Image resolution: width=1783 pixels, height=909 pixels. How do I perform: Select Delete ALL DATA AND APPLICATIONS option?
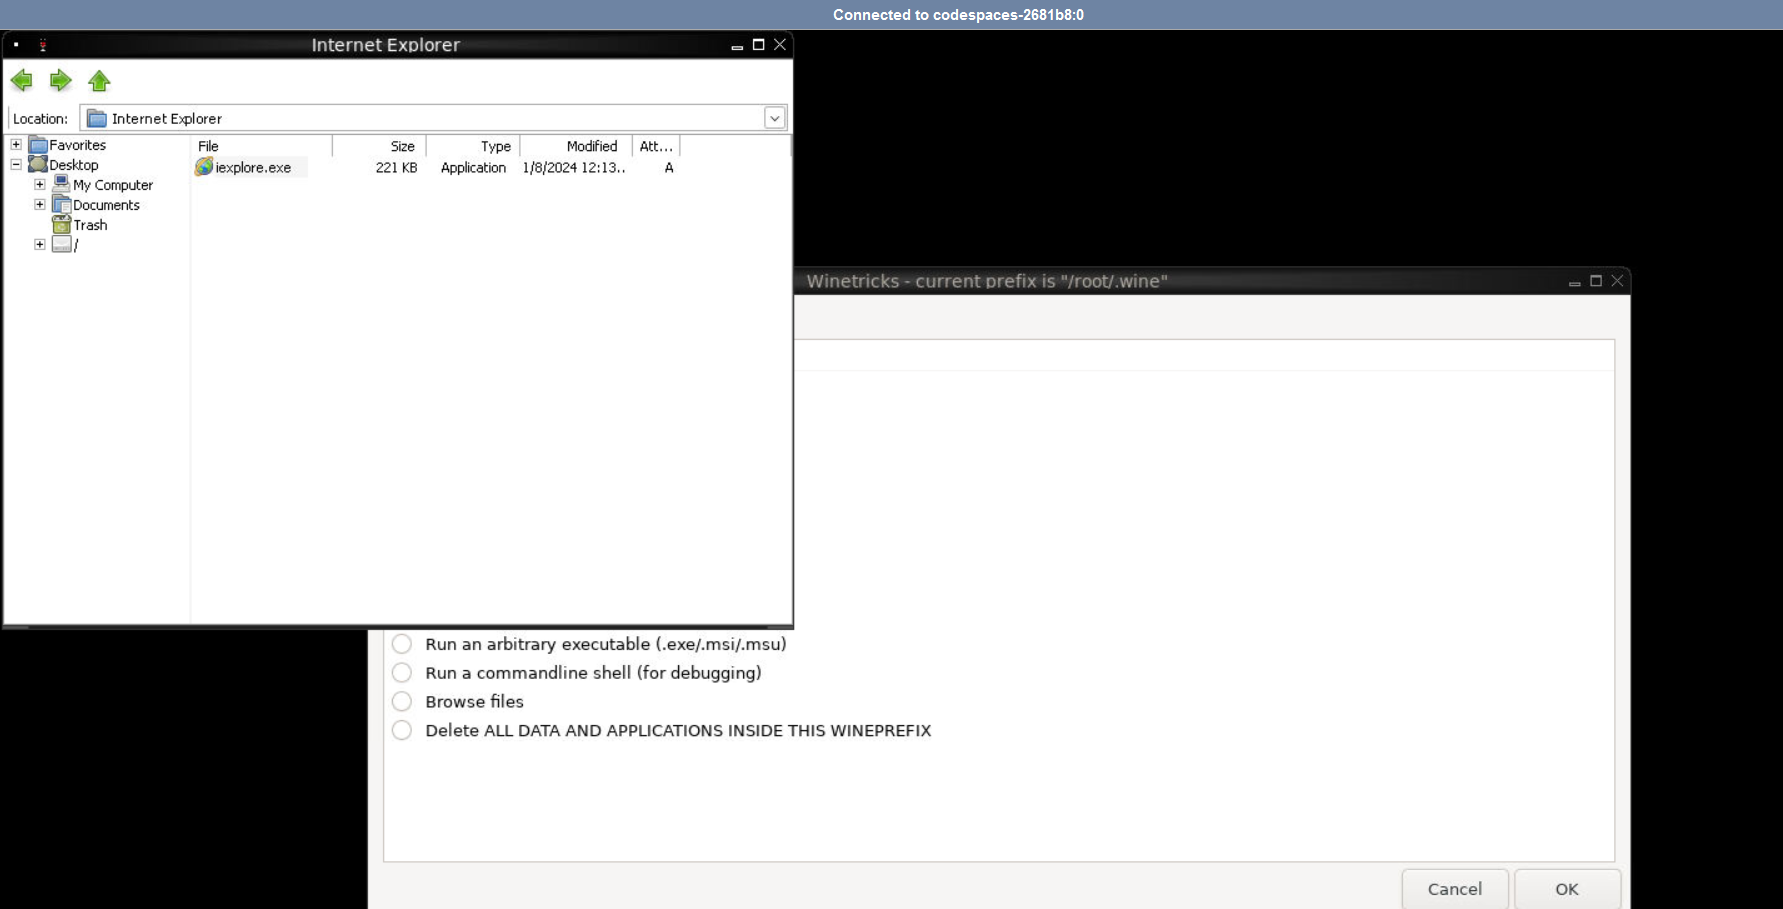[x=402, y=731]
